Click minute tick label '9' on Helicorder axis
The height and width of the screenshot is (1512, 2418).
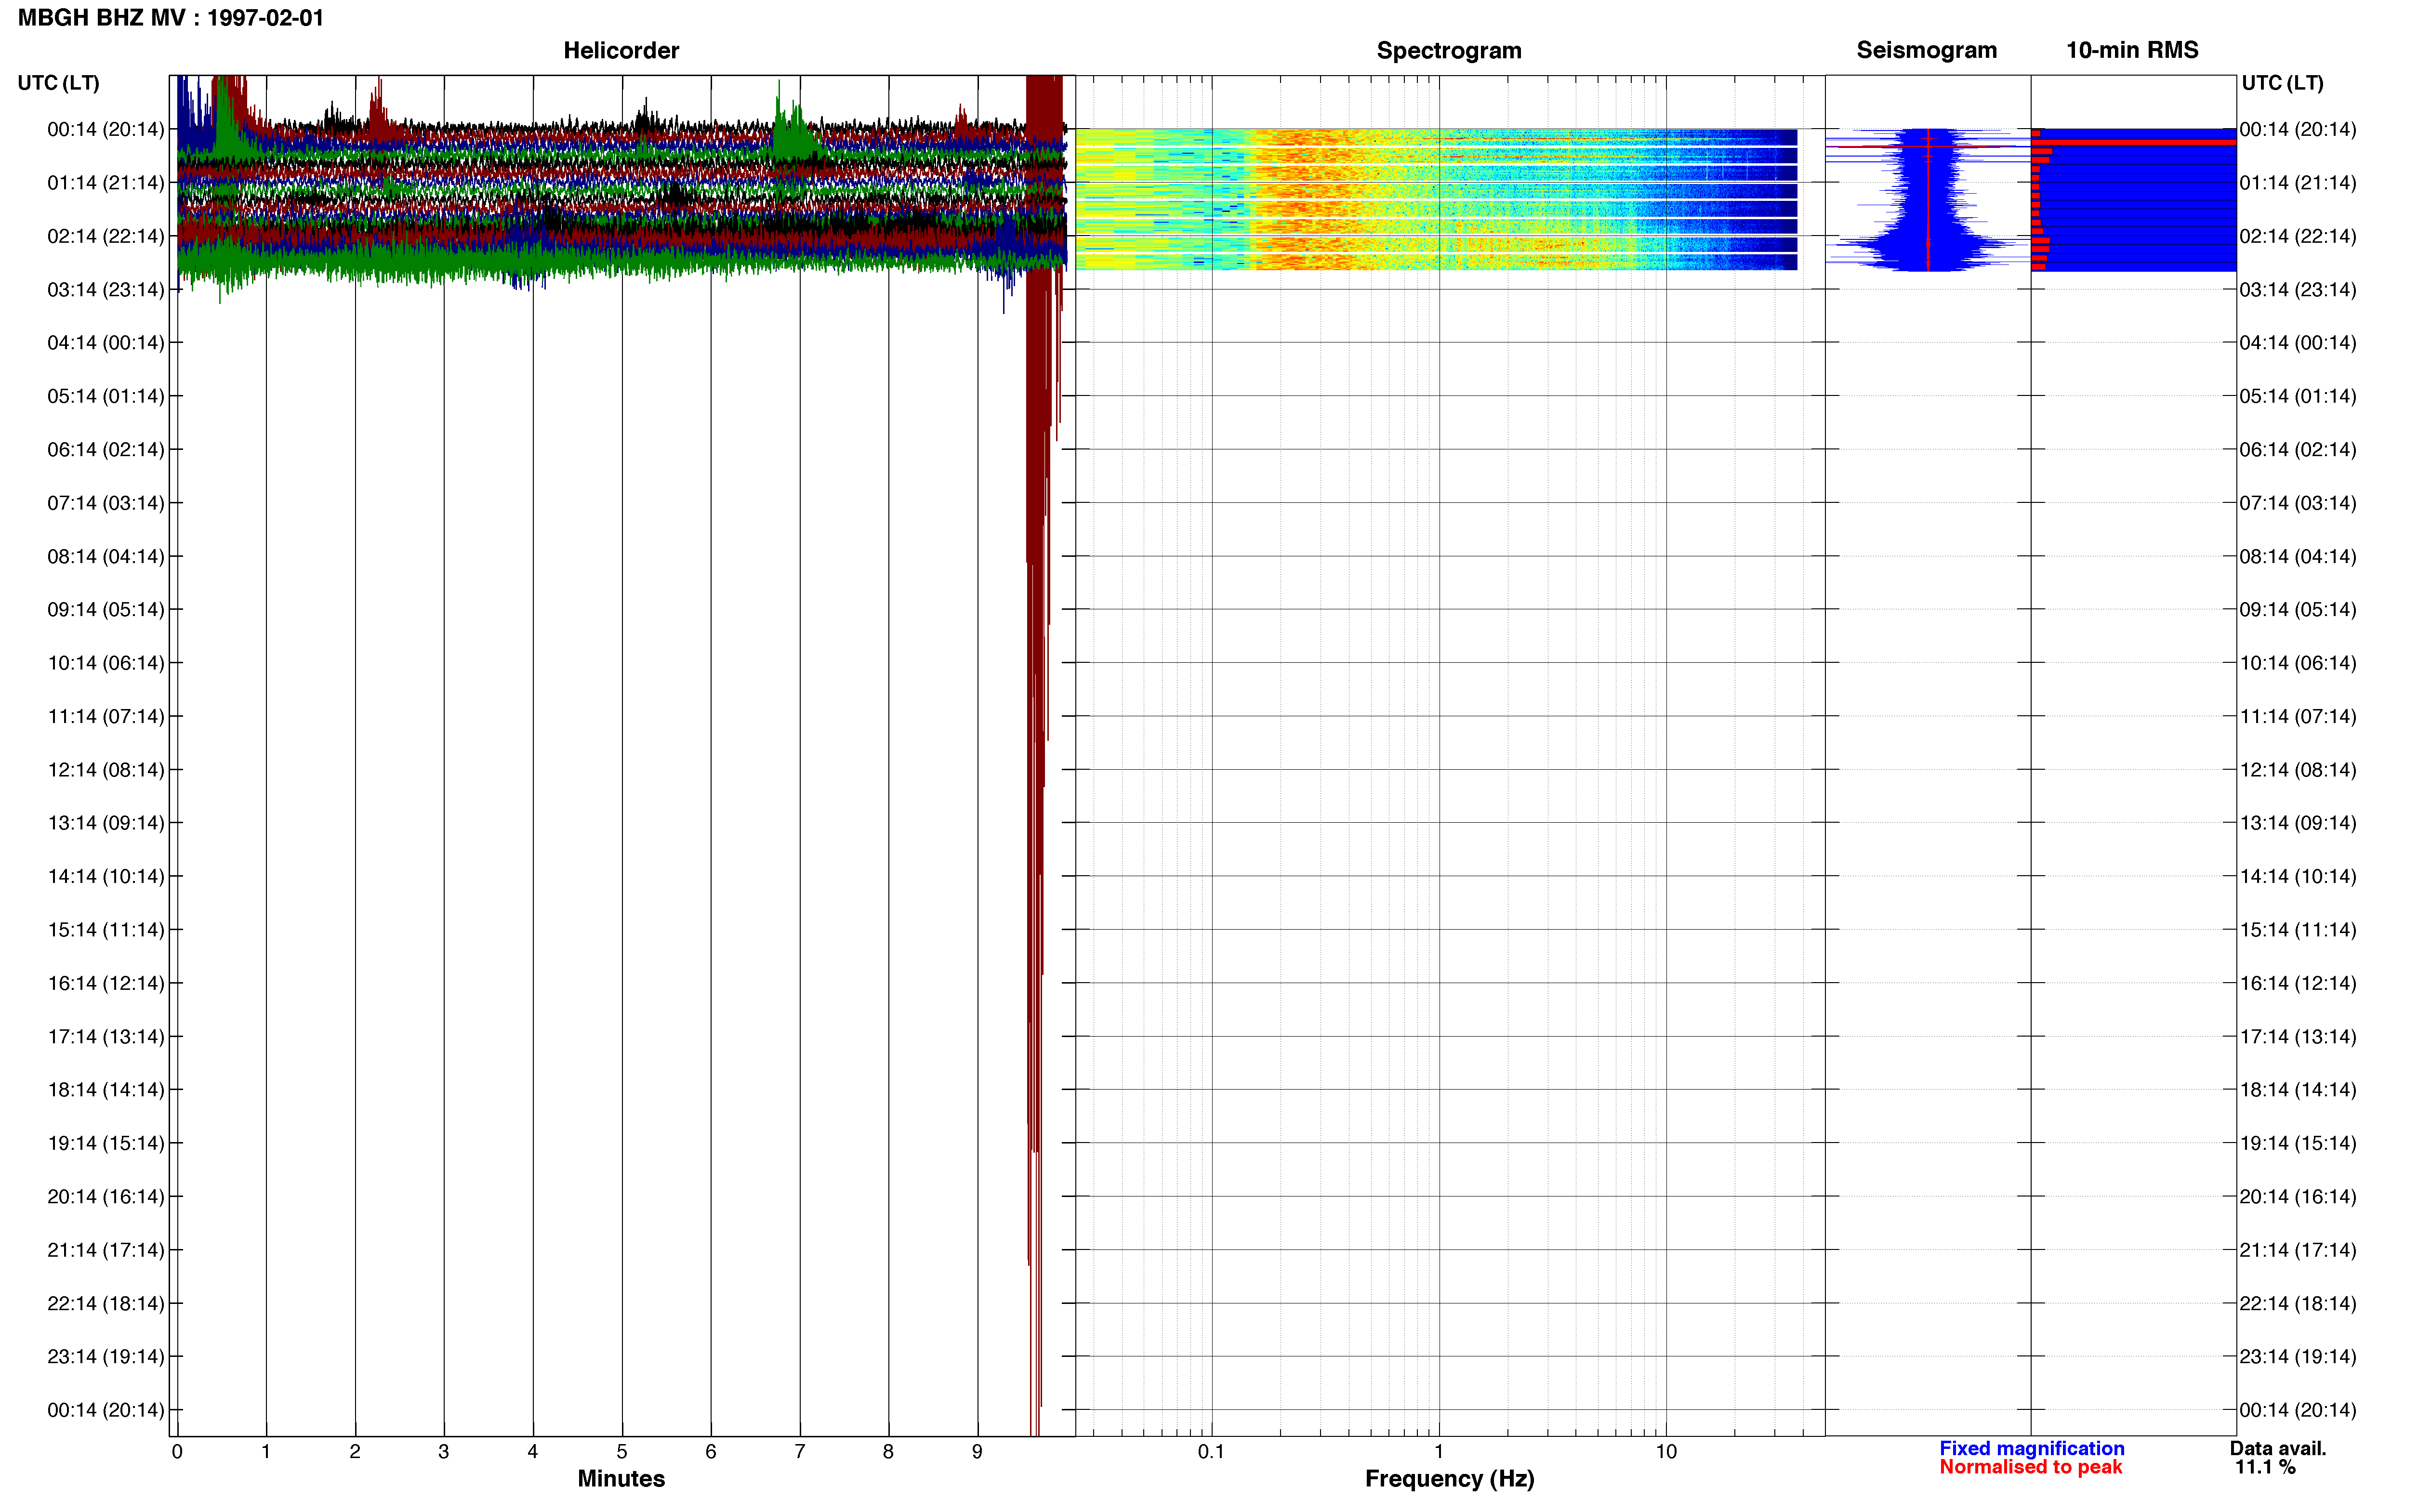[977, 1451]
